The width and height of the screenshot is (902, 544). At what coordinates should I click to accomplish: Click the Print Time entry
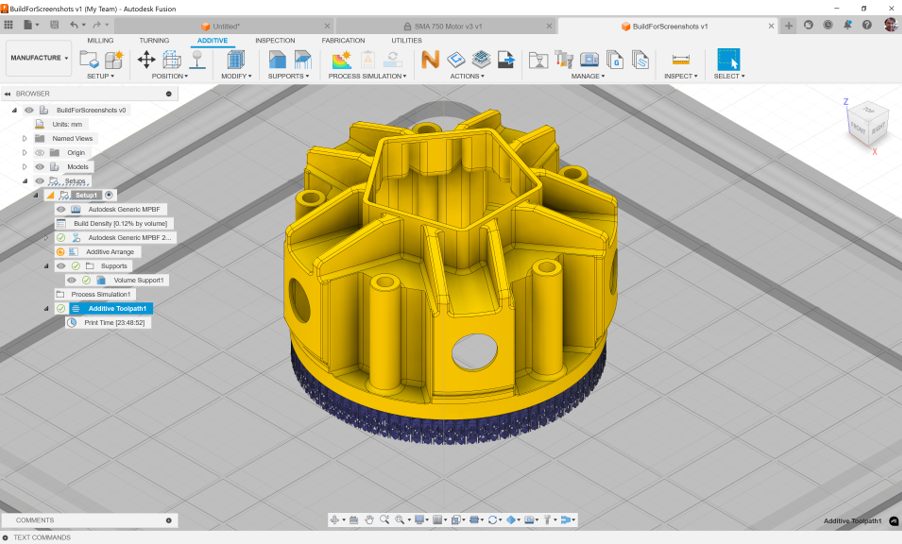pos(115,323)
